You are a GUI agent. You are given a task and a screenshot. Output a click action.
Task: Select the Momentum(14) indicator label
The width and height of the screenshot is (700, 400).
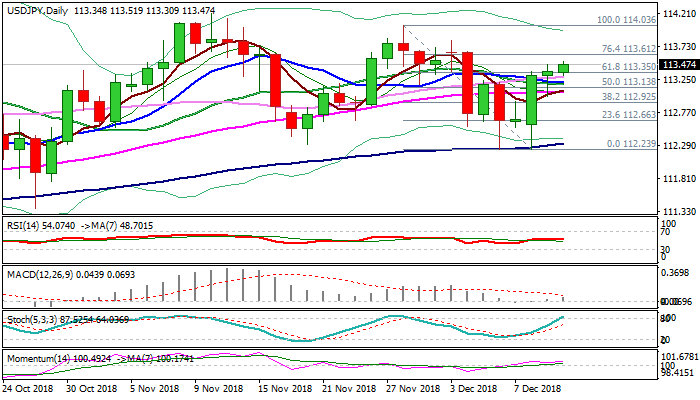click(x=36, y=357)
